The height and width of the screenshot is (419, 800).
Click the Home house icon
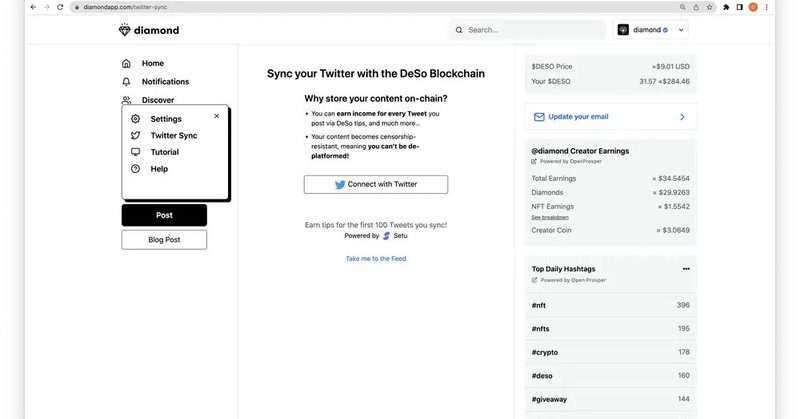[127, 63]
